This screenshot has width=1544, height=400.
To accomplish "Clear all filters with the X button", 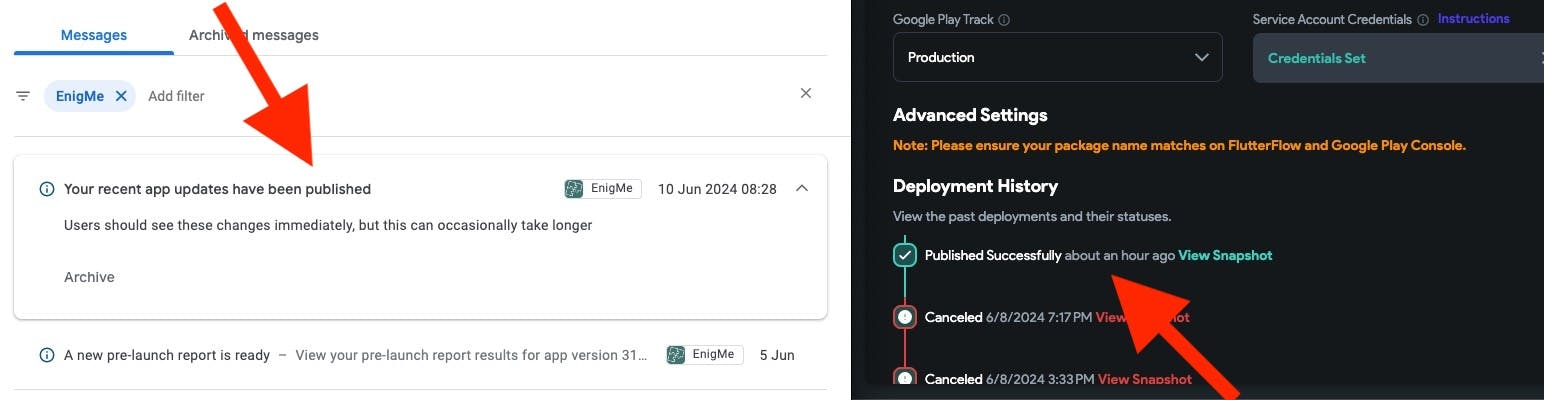I will point(806,93).
